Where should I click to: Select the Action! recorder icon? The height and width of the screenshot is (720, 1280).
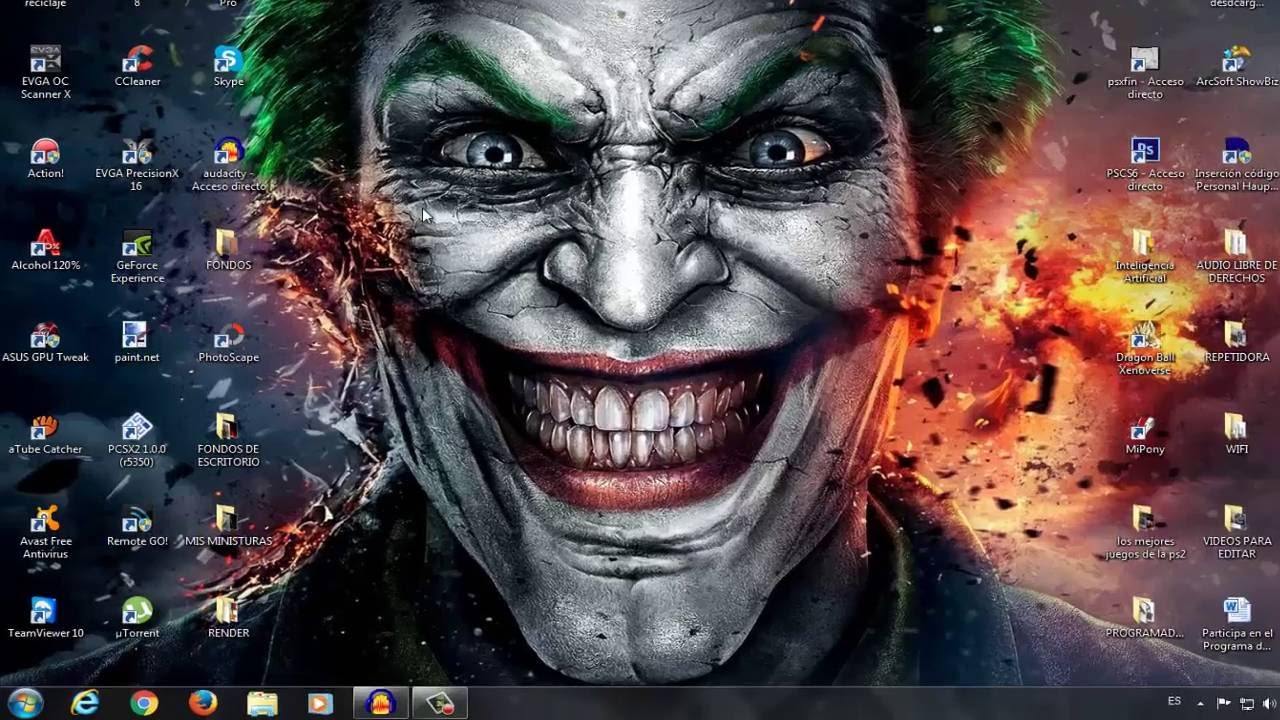point(45,158)
